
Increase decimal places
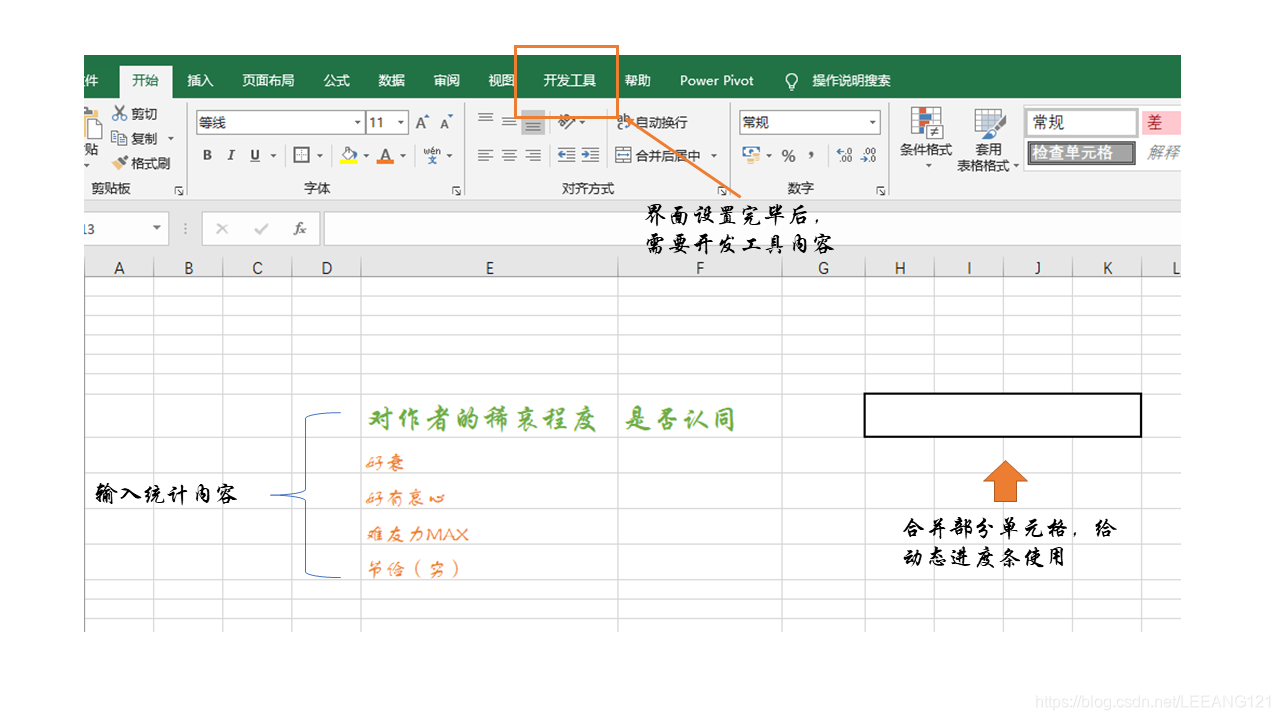click(x=845, y=155)
